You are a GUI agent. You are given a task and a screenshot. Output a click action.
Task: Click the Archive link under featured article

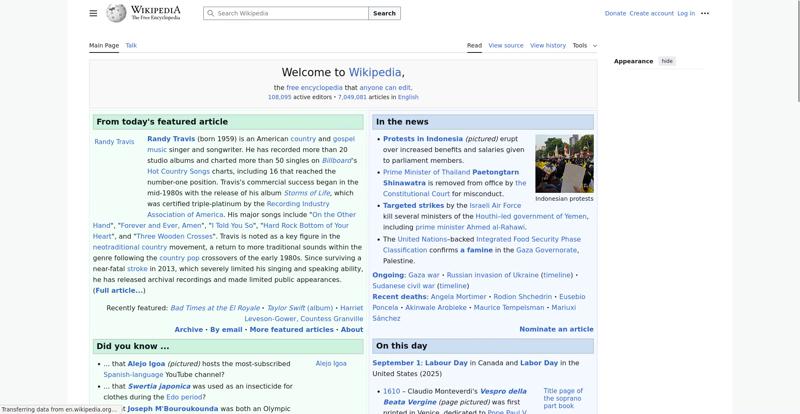[x=188, y=330]
